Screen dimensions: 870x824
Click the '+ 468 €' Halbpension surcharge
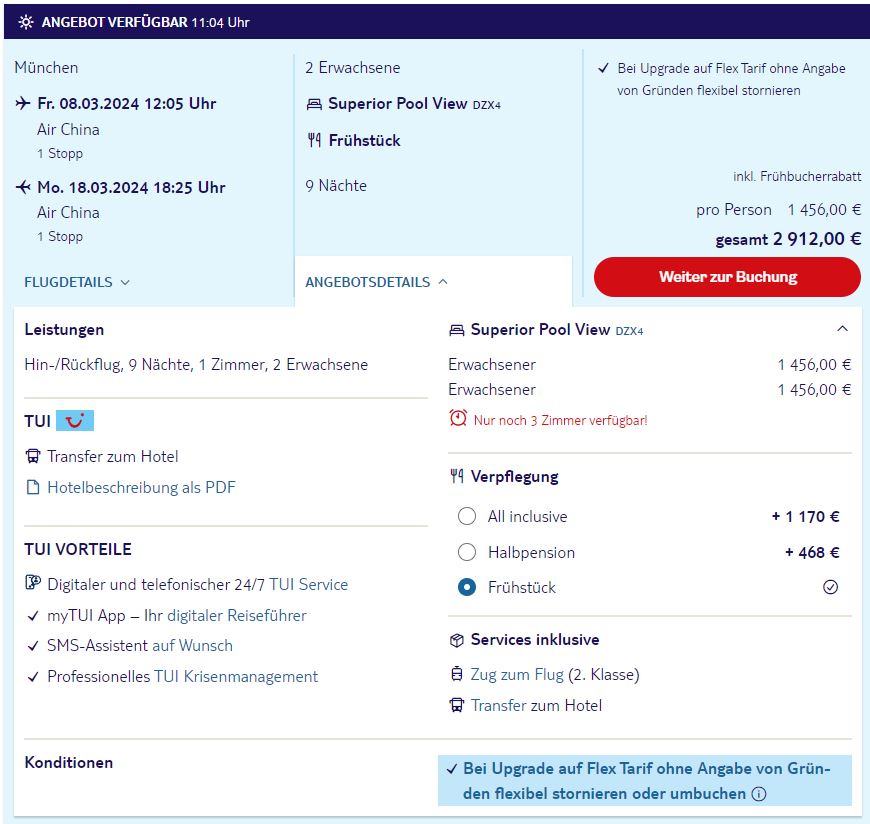click(x=812, y=553)
